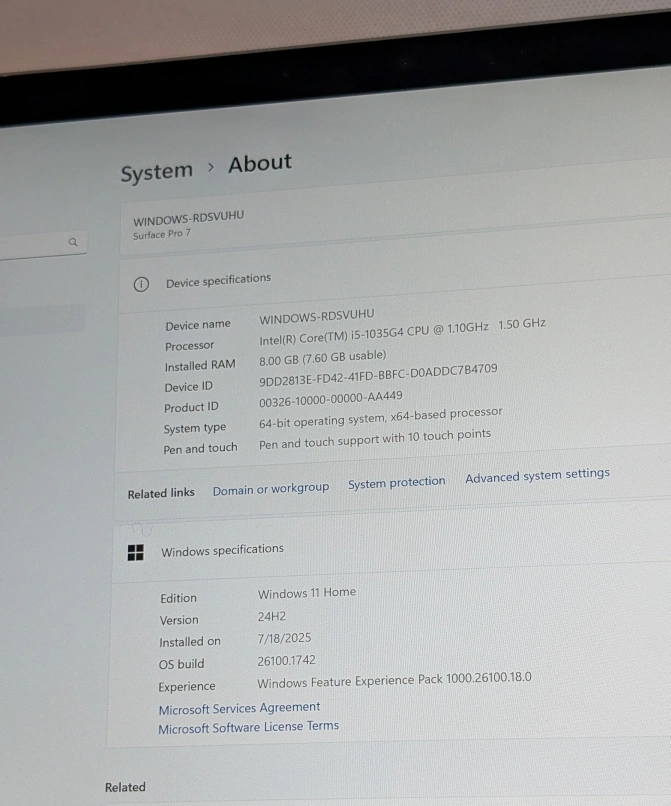The height and width of the screenshot is (806, 671).
Task: Click the System type label
Action: click(x=195, y=428)
